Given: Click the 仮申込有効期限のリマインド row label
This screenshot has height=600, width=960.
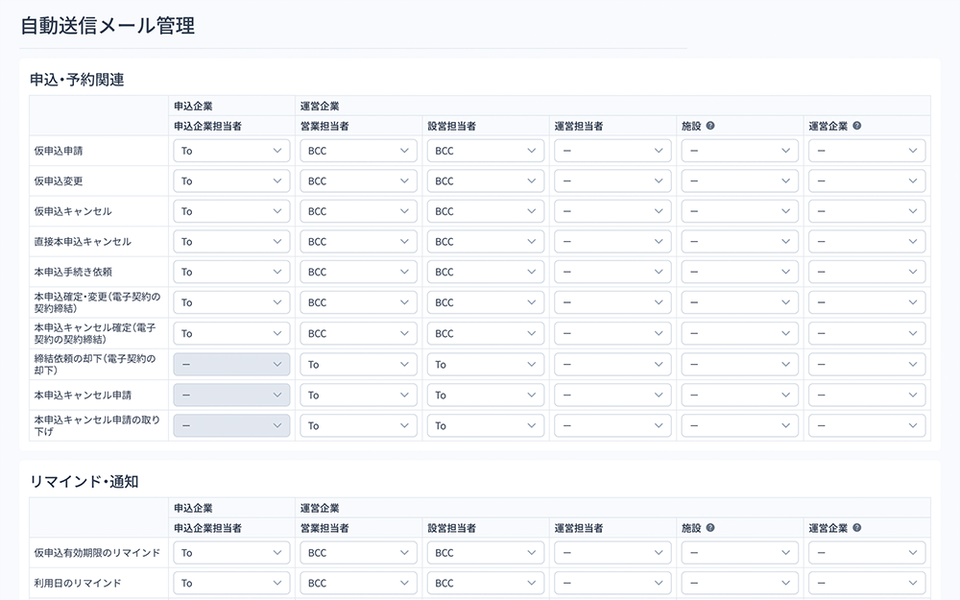Looking at the screenshot, I should pos(97,552).
